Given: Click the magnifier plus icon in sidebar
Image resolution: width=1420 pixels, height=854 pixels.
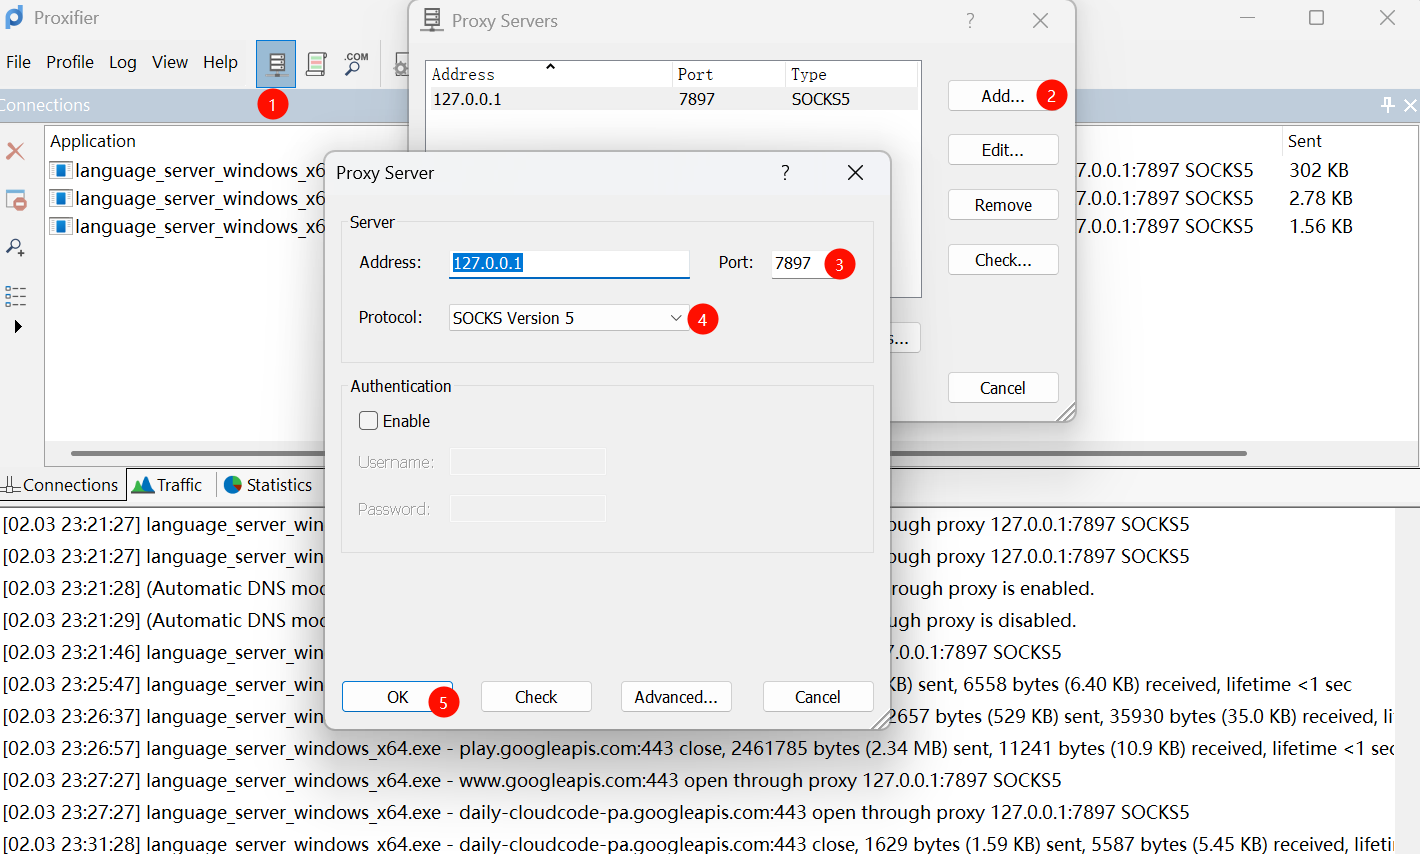Looking at the screenshot, I should pyautogui.click(x=16, y=247).
